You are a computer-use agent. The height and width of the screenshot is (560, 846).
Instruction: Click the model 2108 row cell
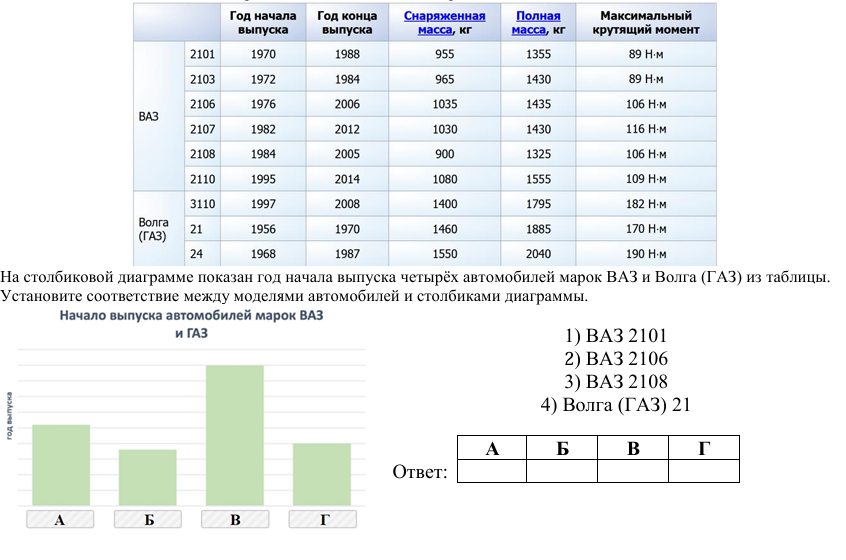pos(202,154)
